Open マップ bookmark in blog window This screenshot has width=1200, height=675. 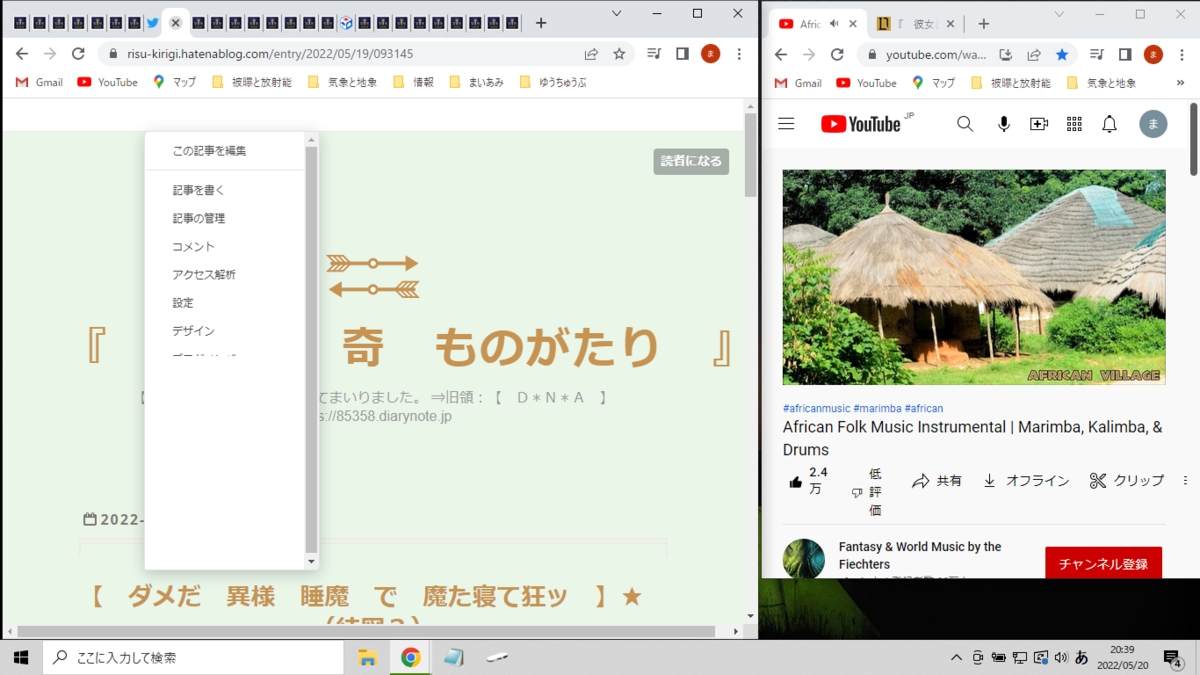(x=174, y=82)
